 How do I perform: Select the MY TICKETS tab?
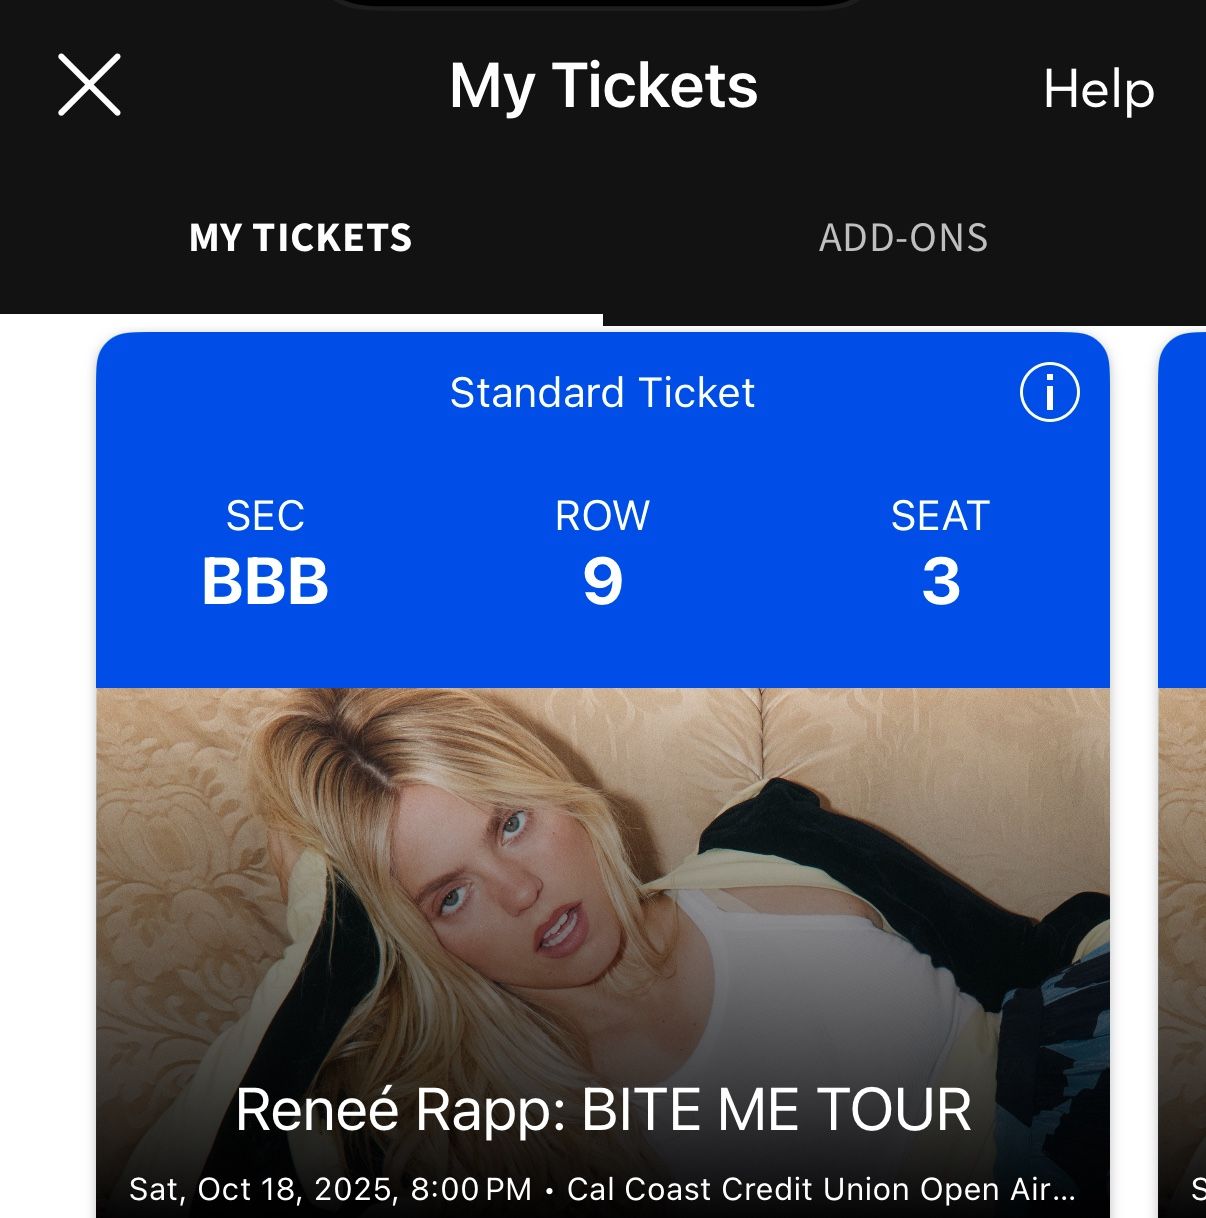300,238
